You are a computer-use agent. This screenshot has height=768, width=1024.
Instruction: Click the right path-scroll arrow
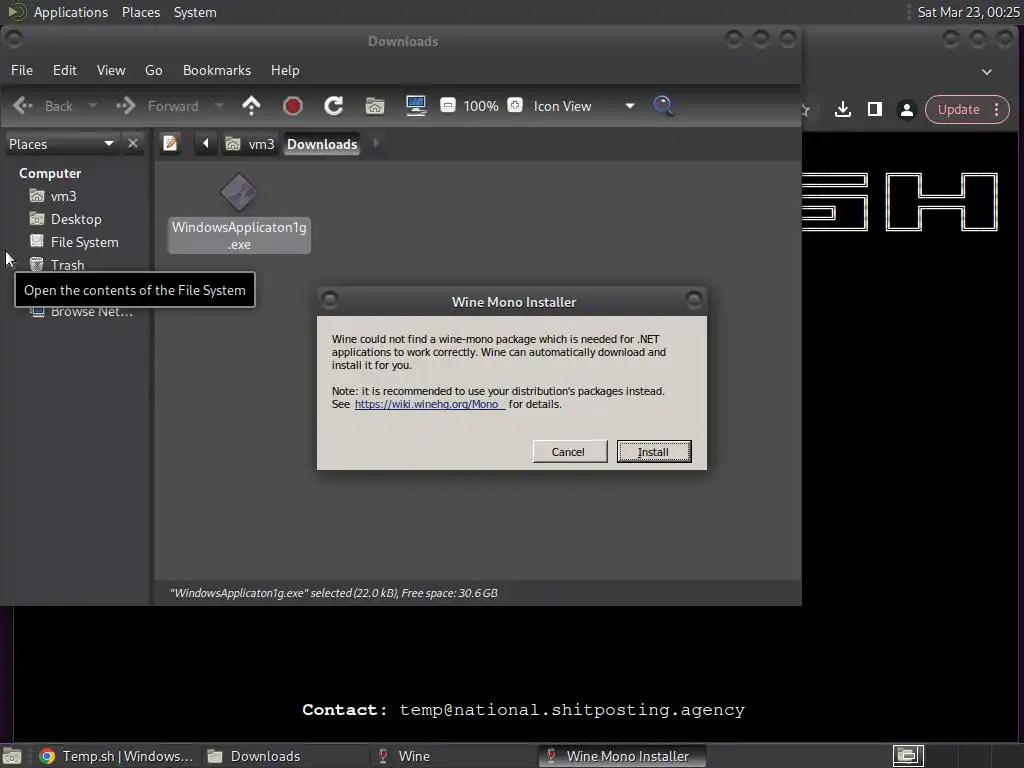click(x=376, y=143)
